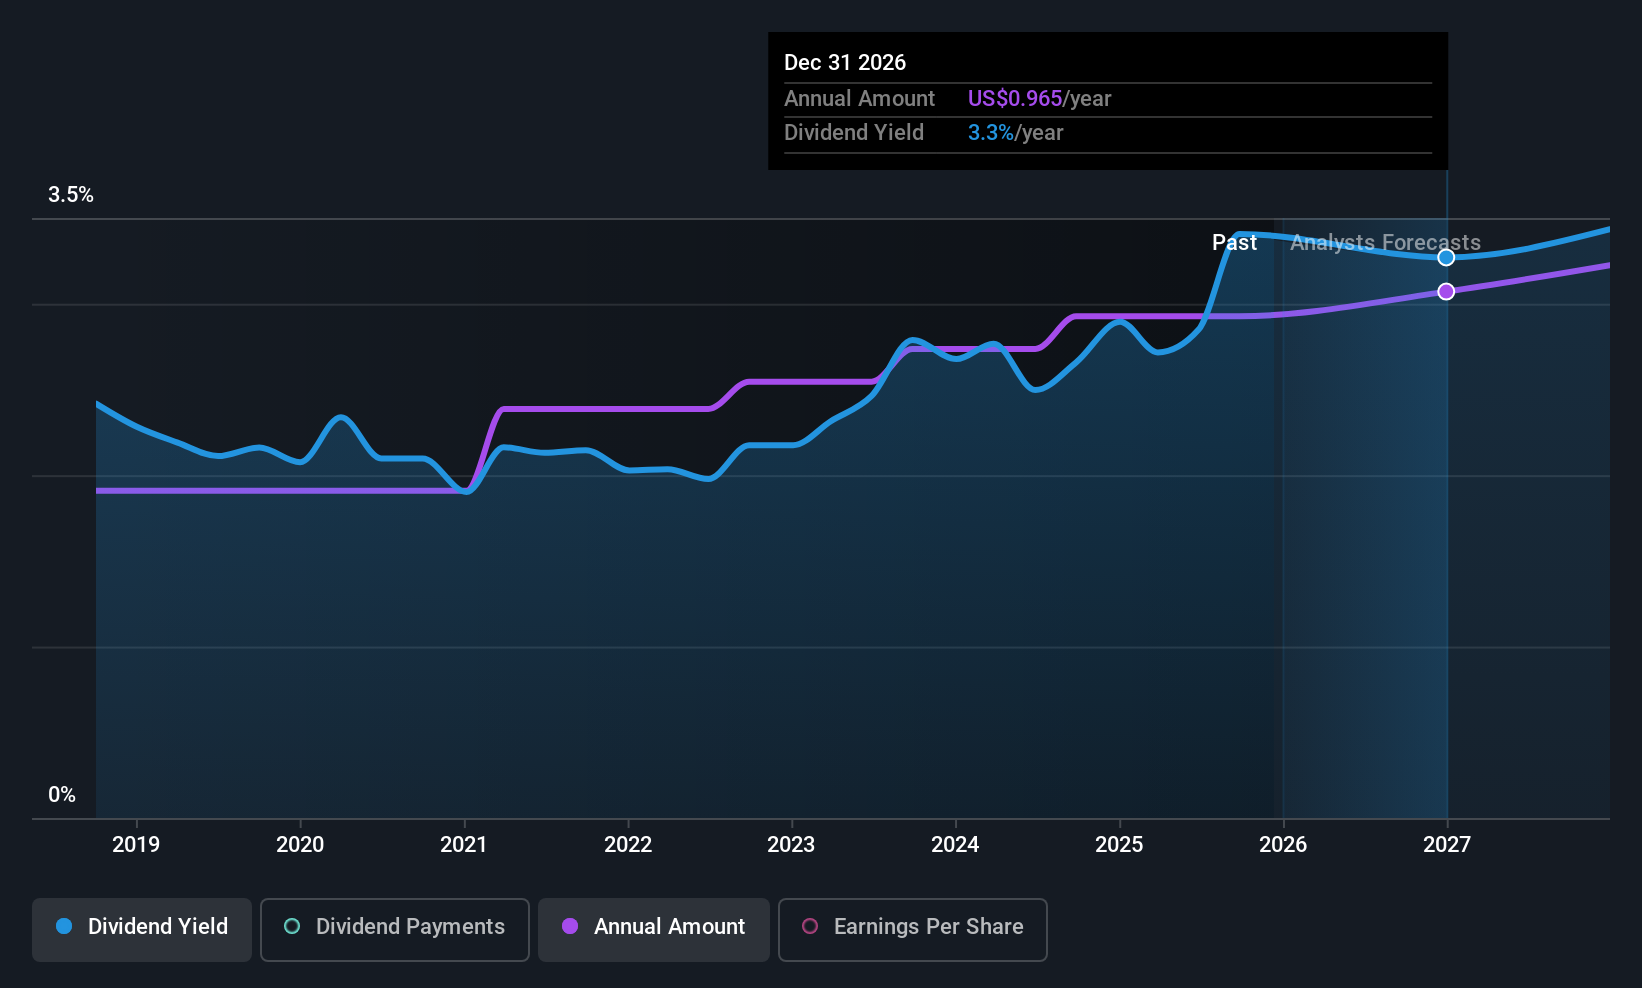Switch to the Past period label
Image resolution: width=1642 pixels, height=988 pixels.
[x=1235, y=242]
